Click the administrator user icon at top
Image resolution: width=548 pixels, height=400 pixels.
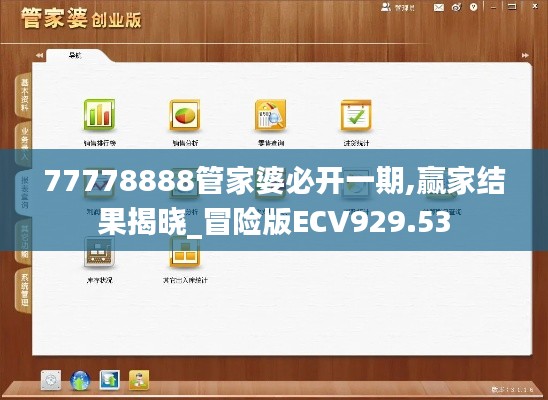385,7
